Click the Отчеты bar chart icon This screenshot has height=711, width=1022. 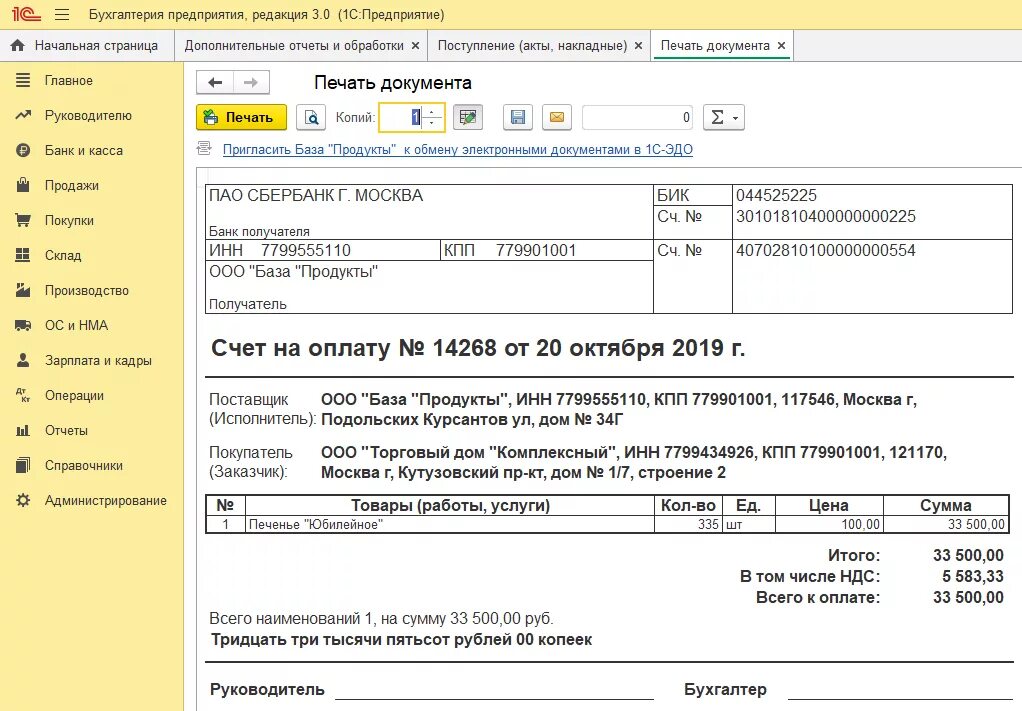pyautogui.click(x=23, y=430)
